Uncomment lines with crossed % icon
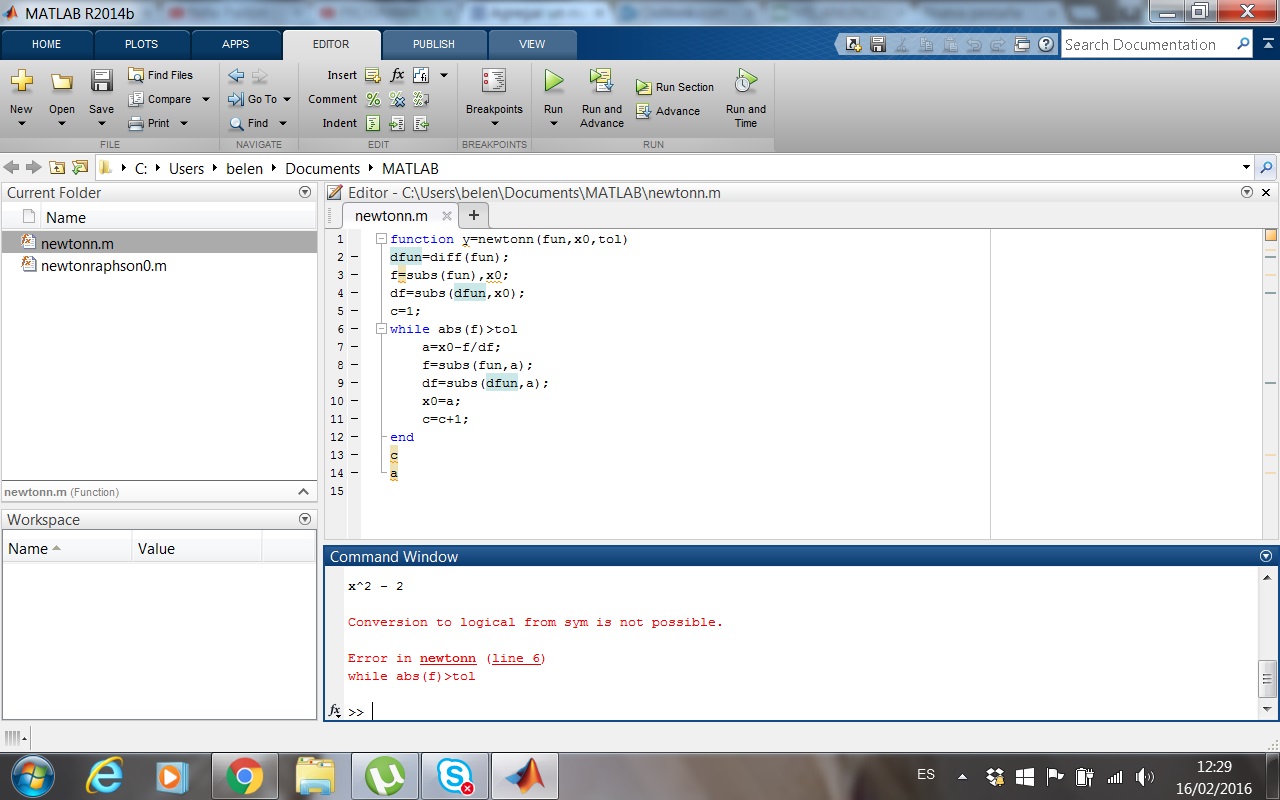The width and height of the screenshot is (1280, 800). (397, 99)
